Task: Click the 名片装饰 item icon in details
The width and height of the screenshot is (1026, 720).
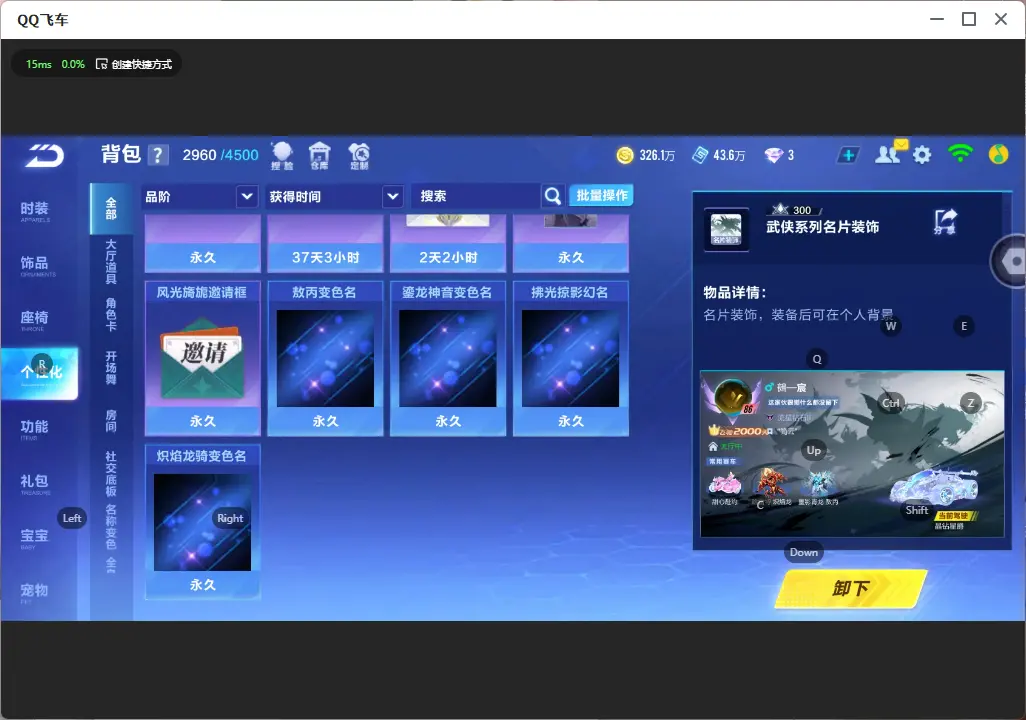Action: (726, 229)
